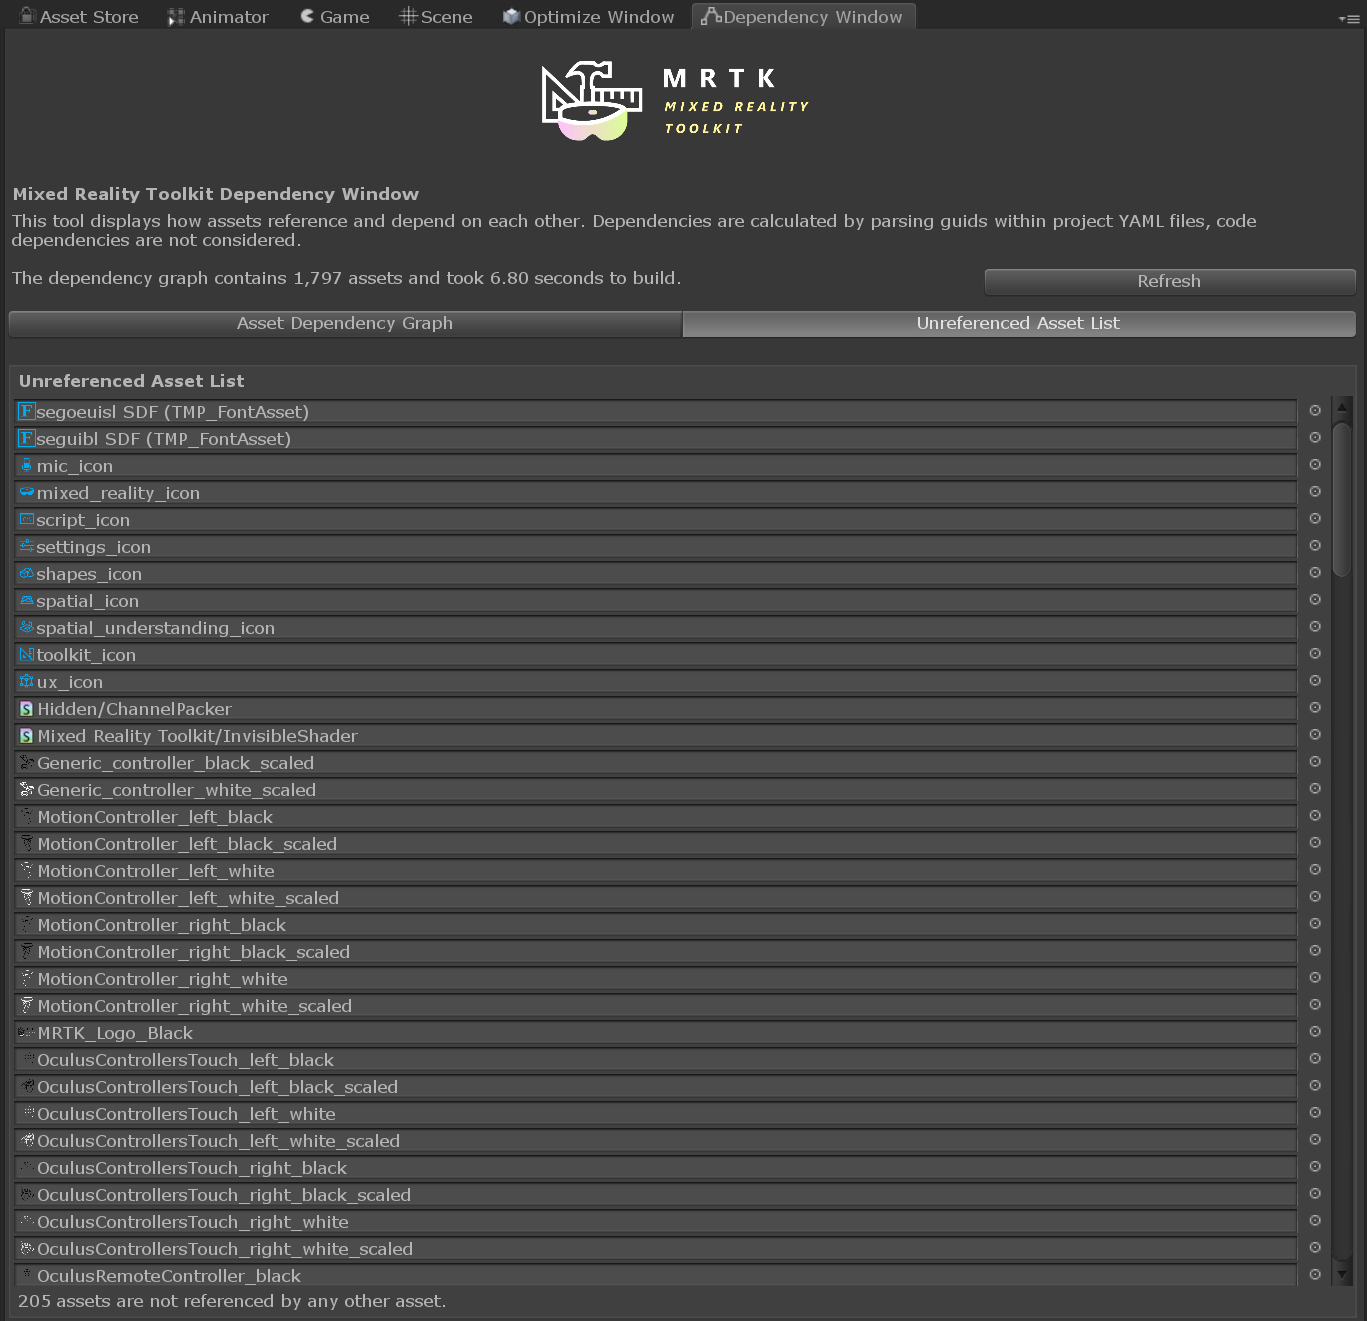Click the Hidden/ChannelPacker shader icon
1367x1321 pixels.
coord(26,708)
